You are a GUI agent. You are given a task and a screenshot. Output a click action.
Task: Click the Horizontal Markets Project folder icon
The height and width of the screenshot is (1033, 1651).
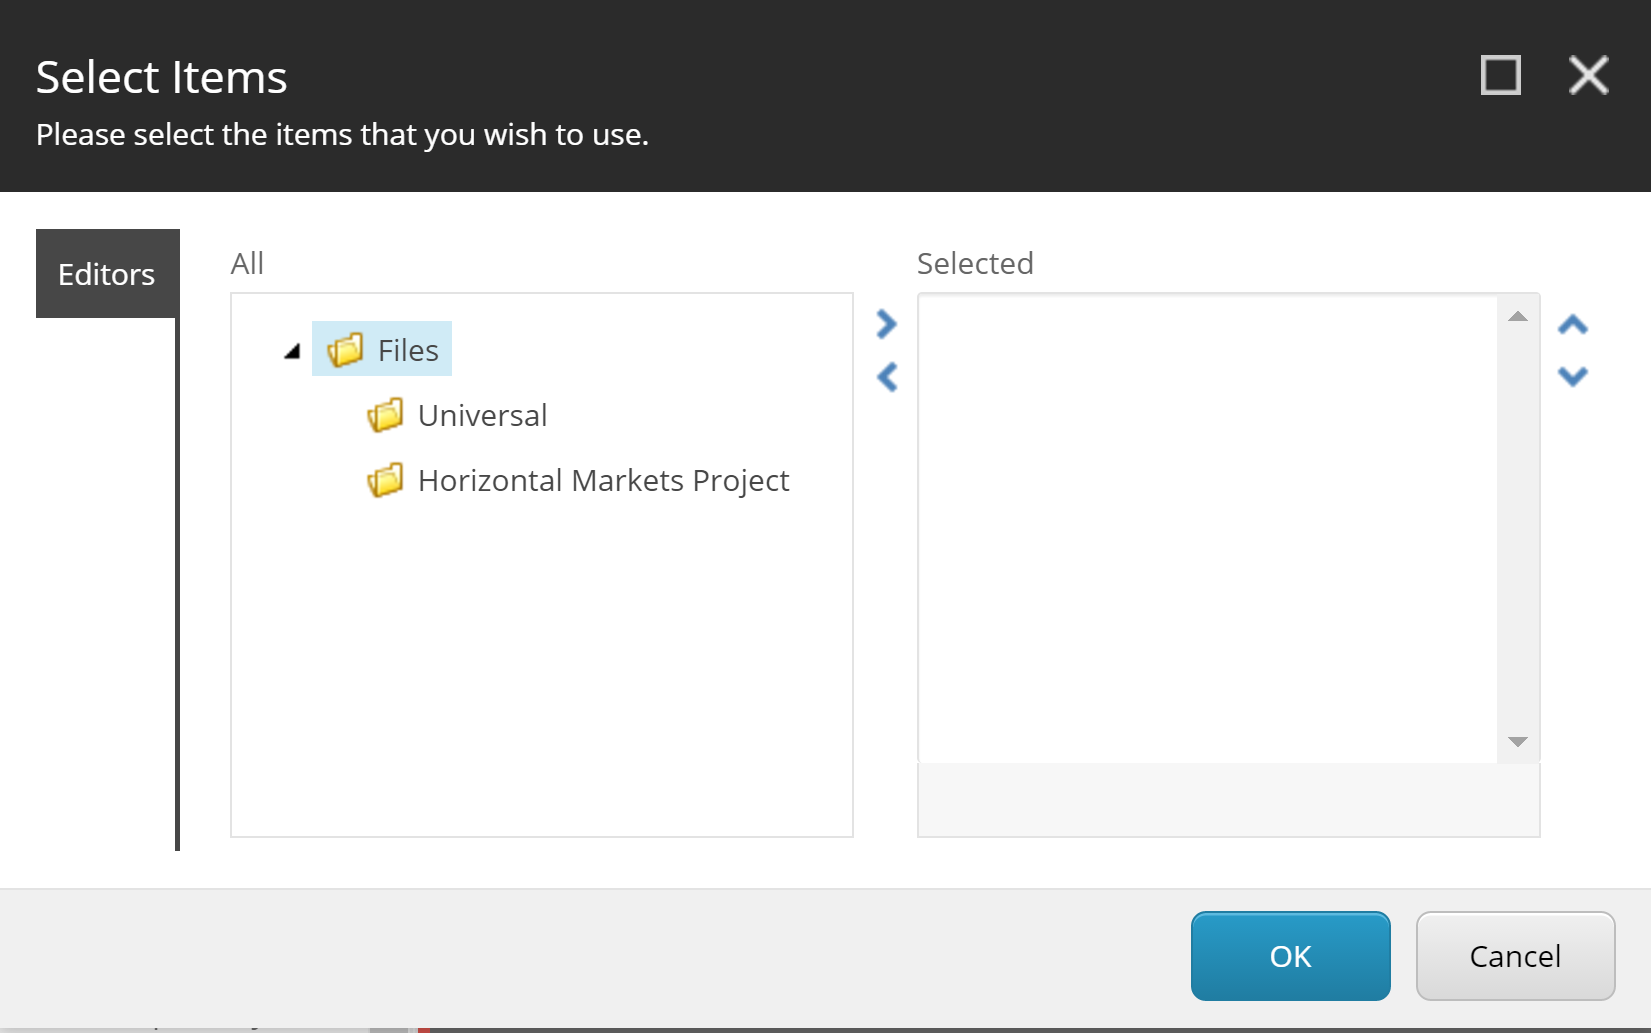coord(386,480)
